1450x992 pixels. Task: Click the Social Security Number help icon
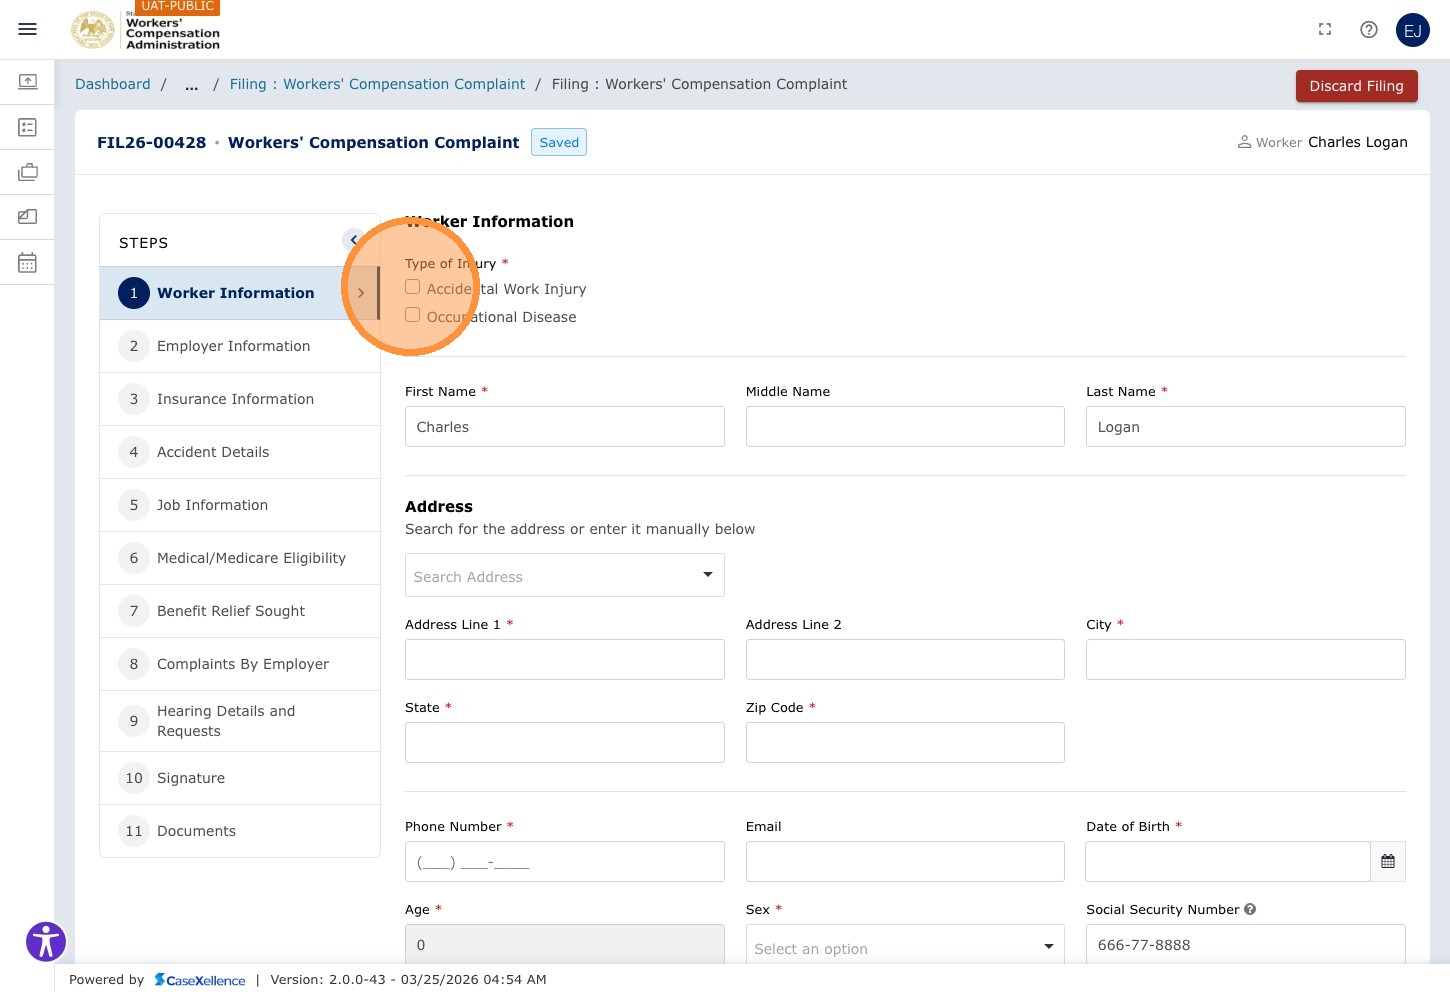pyautogui.click(x=1250, y=909)
